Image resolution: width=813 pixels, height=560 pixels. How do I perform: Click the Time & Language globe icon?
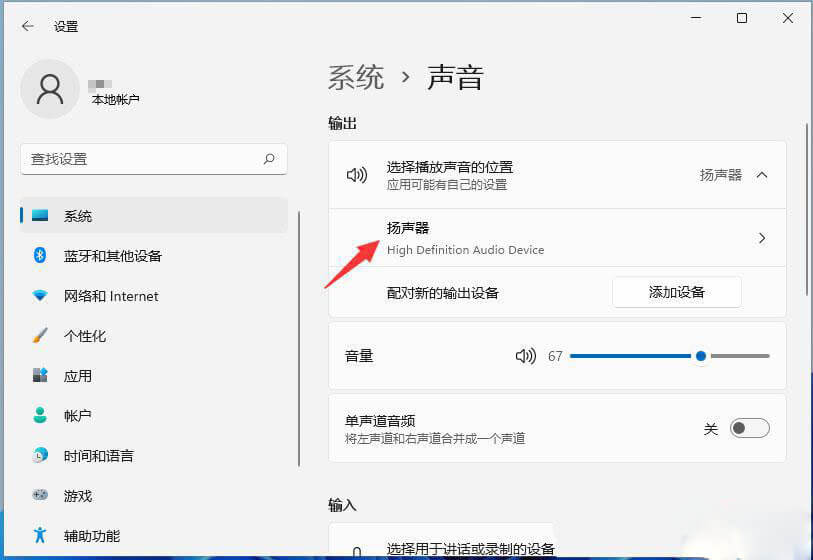[x=40, y=456]
